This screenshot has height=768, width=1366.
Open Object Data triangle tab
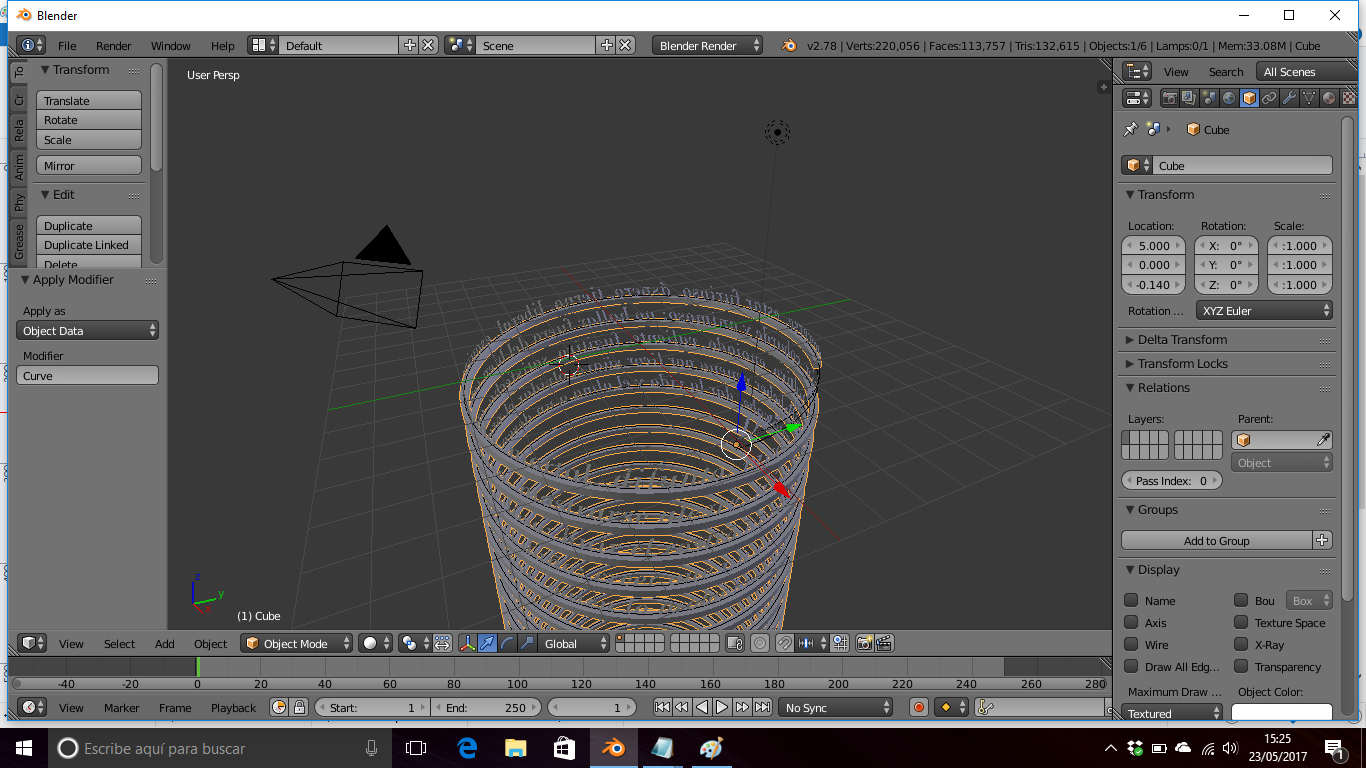tap(1309, 98)
